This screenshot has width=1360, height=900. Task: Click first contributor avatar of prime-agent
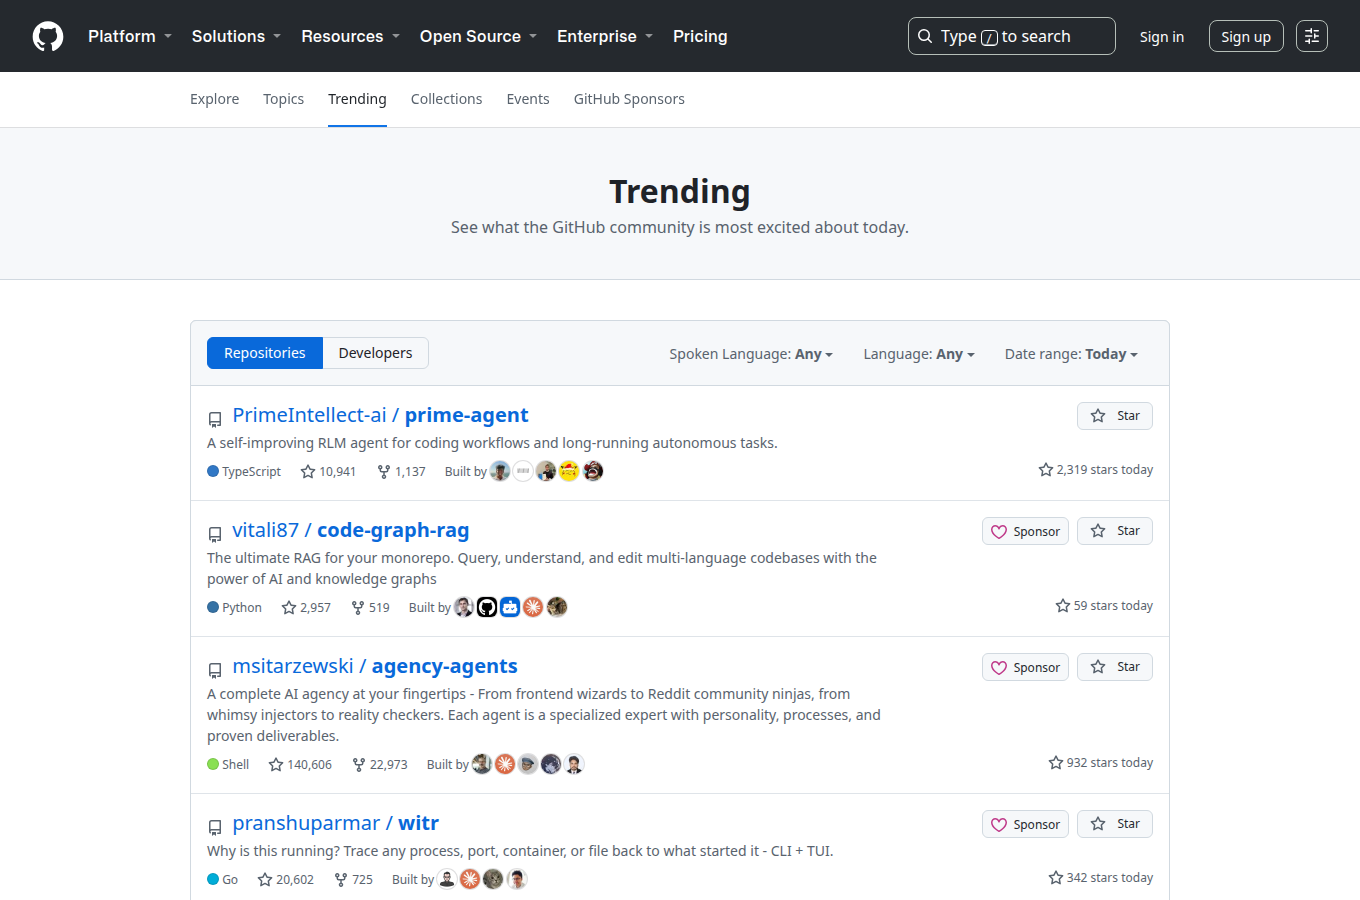[x=500, y=471]
